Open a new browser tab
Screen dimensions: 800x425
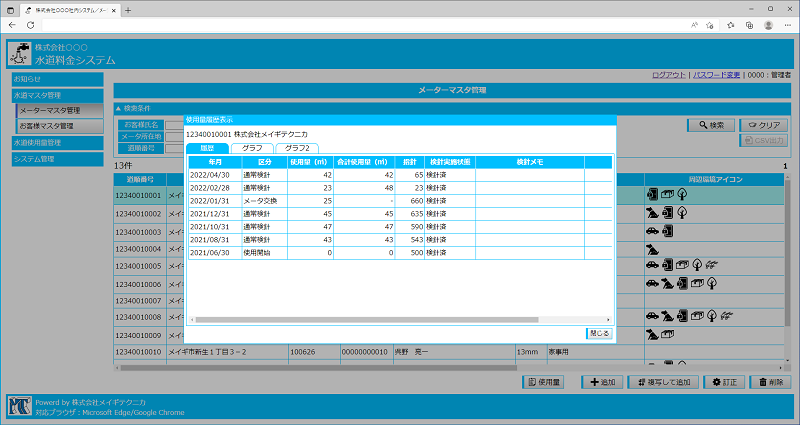(x=128, y=10)
